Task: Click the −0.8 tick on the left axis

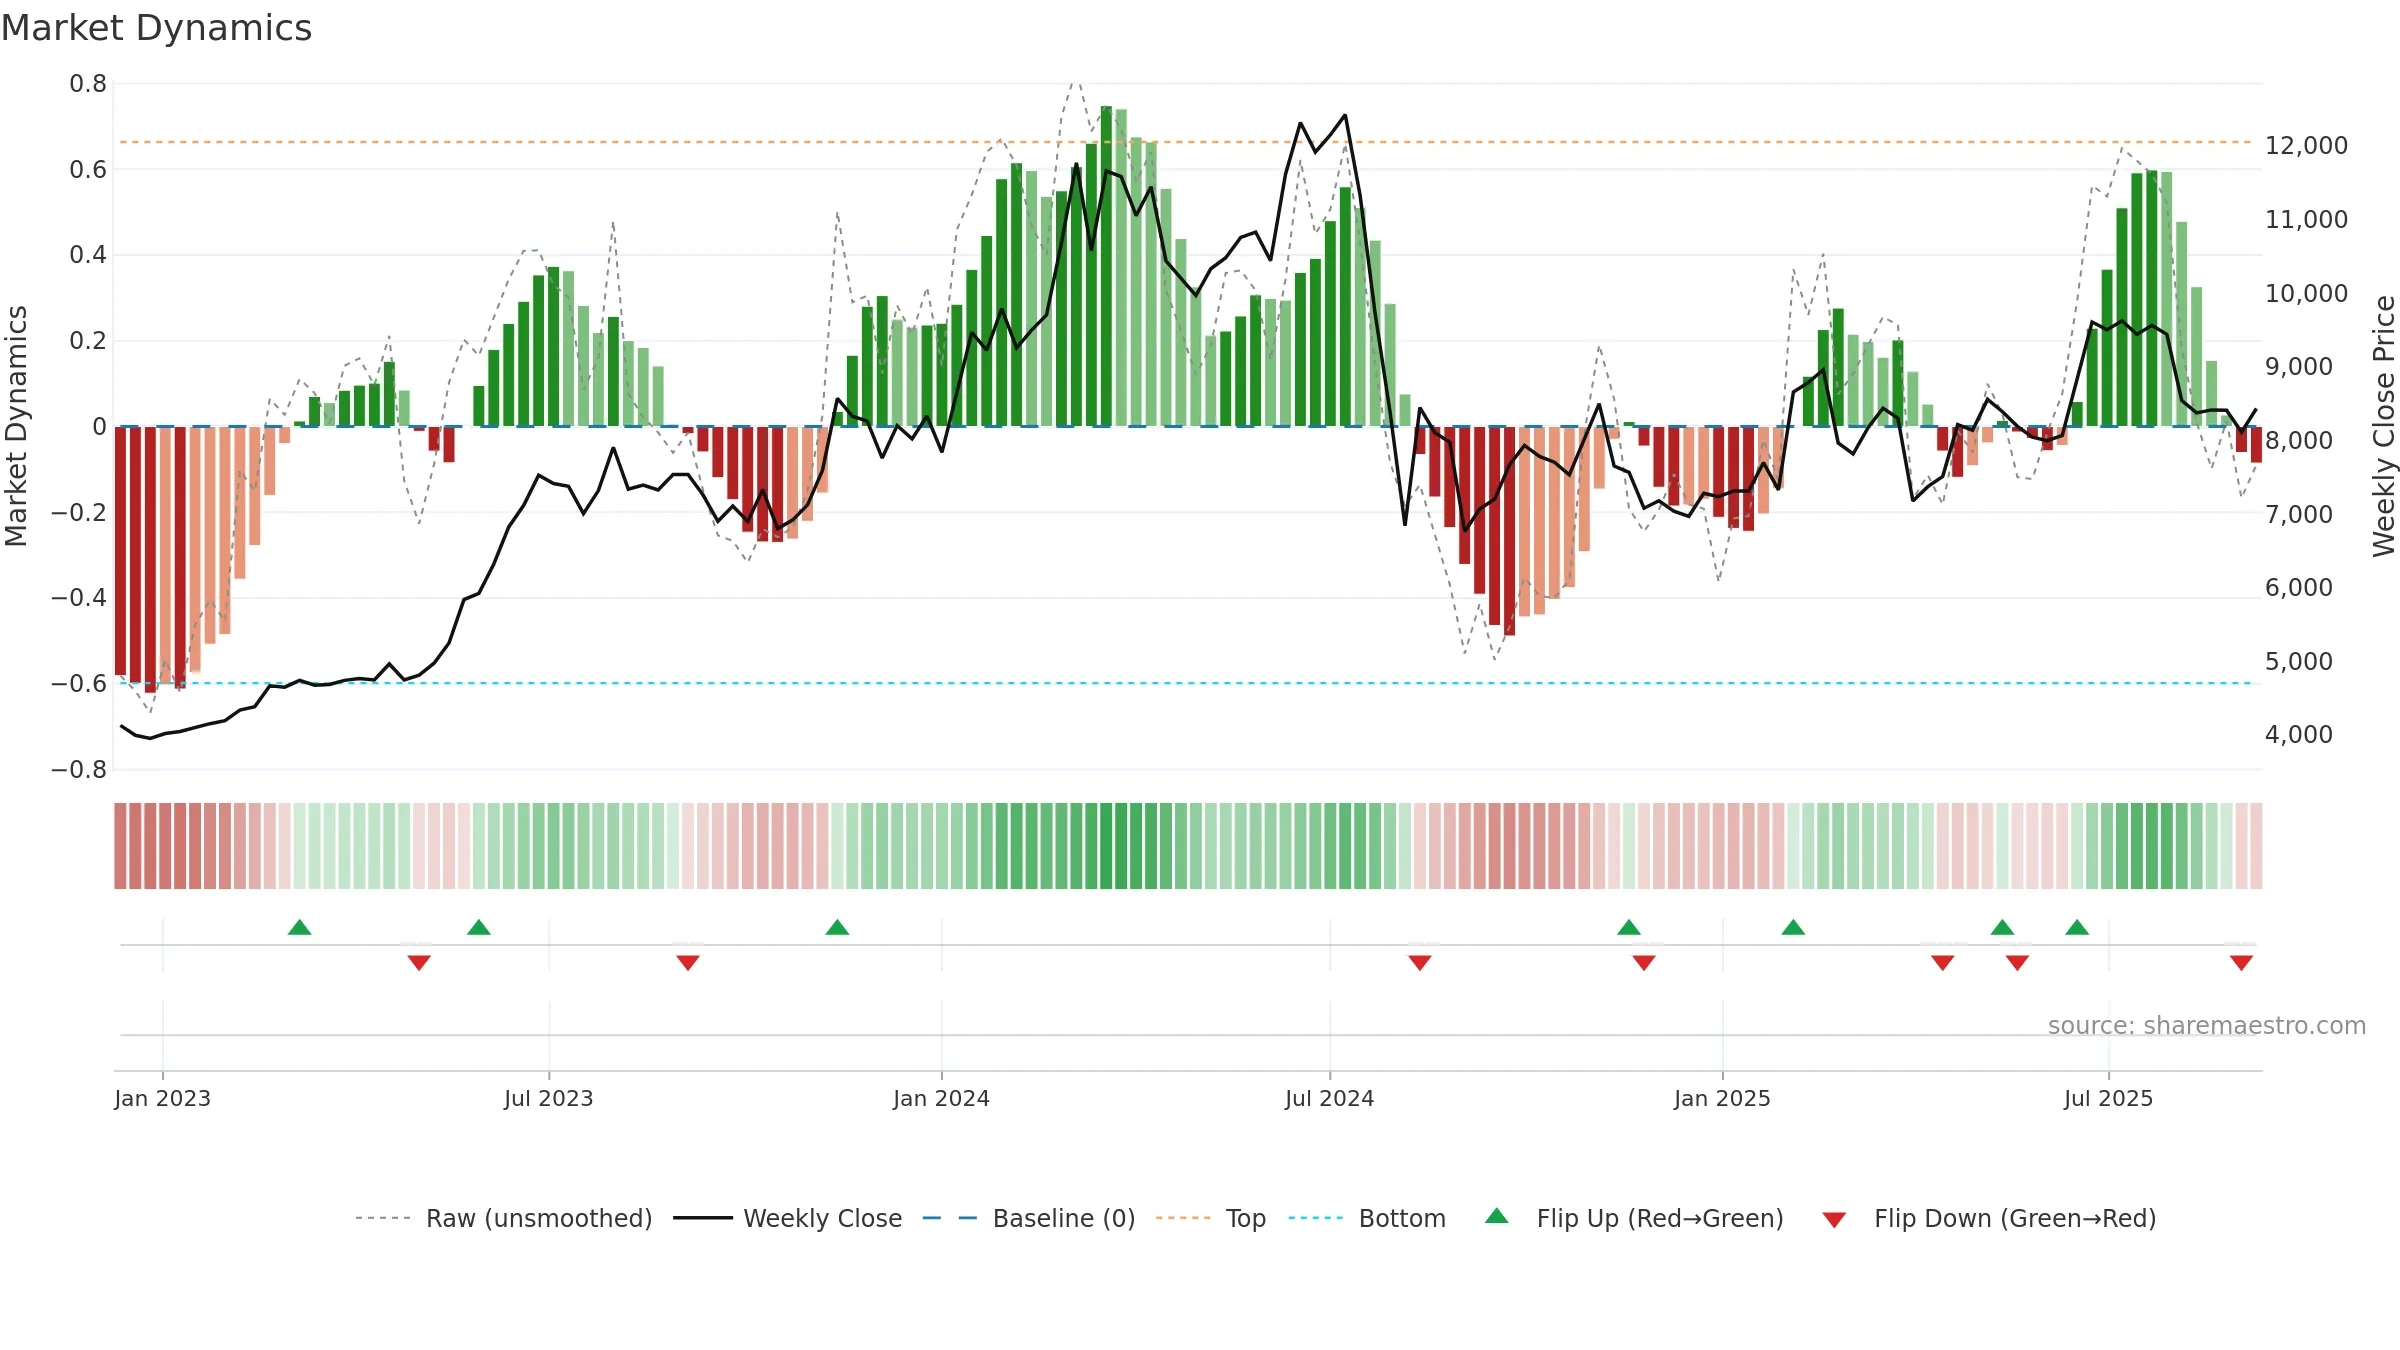Action: tap(79, 770)
